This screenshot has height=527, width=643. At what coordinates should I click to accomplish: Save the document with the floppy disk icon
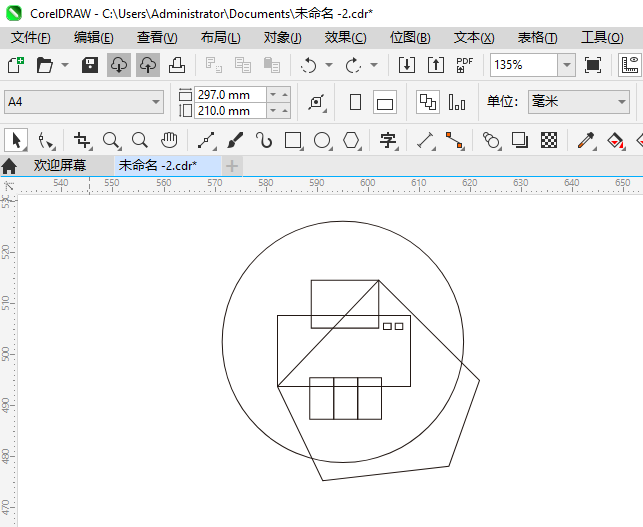90,65
